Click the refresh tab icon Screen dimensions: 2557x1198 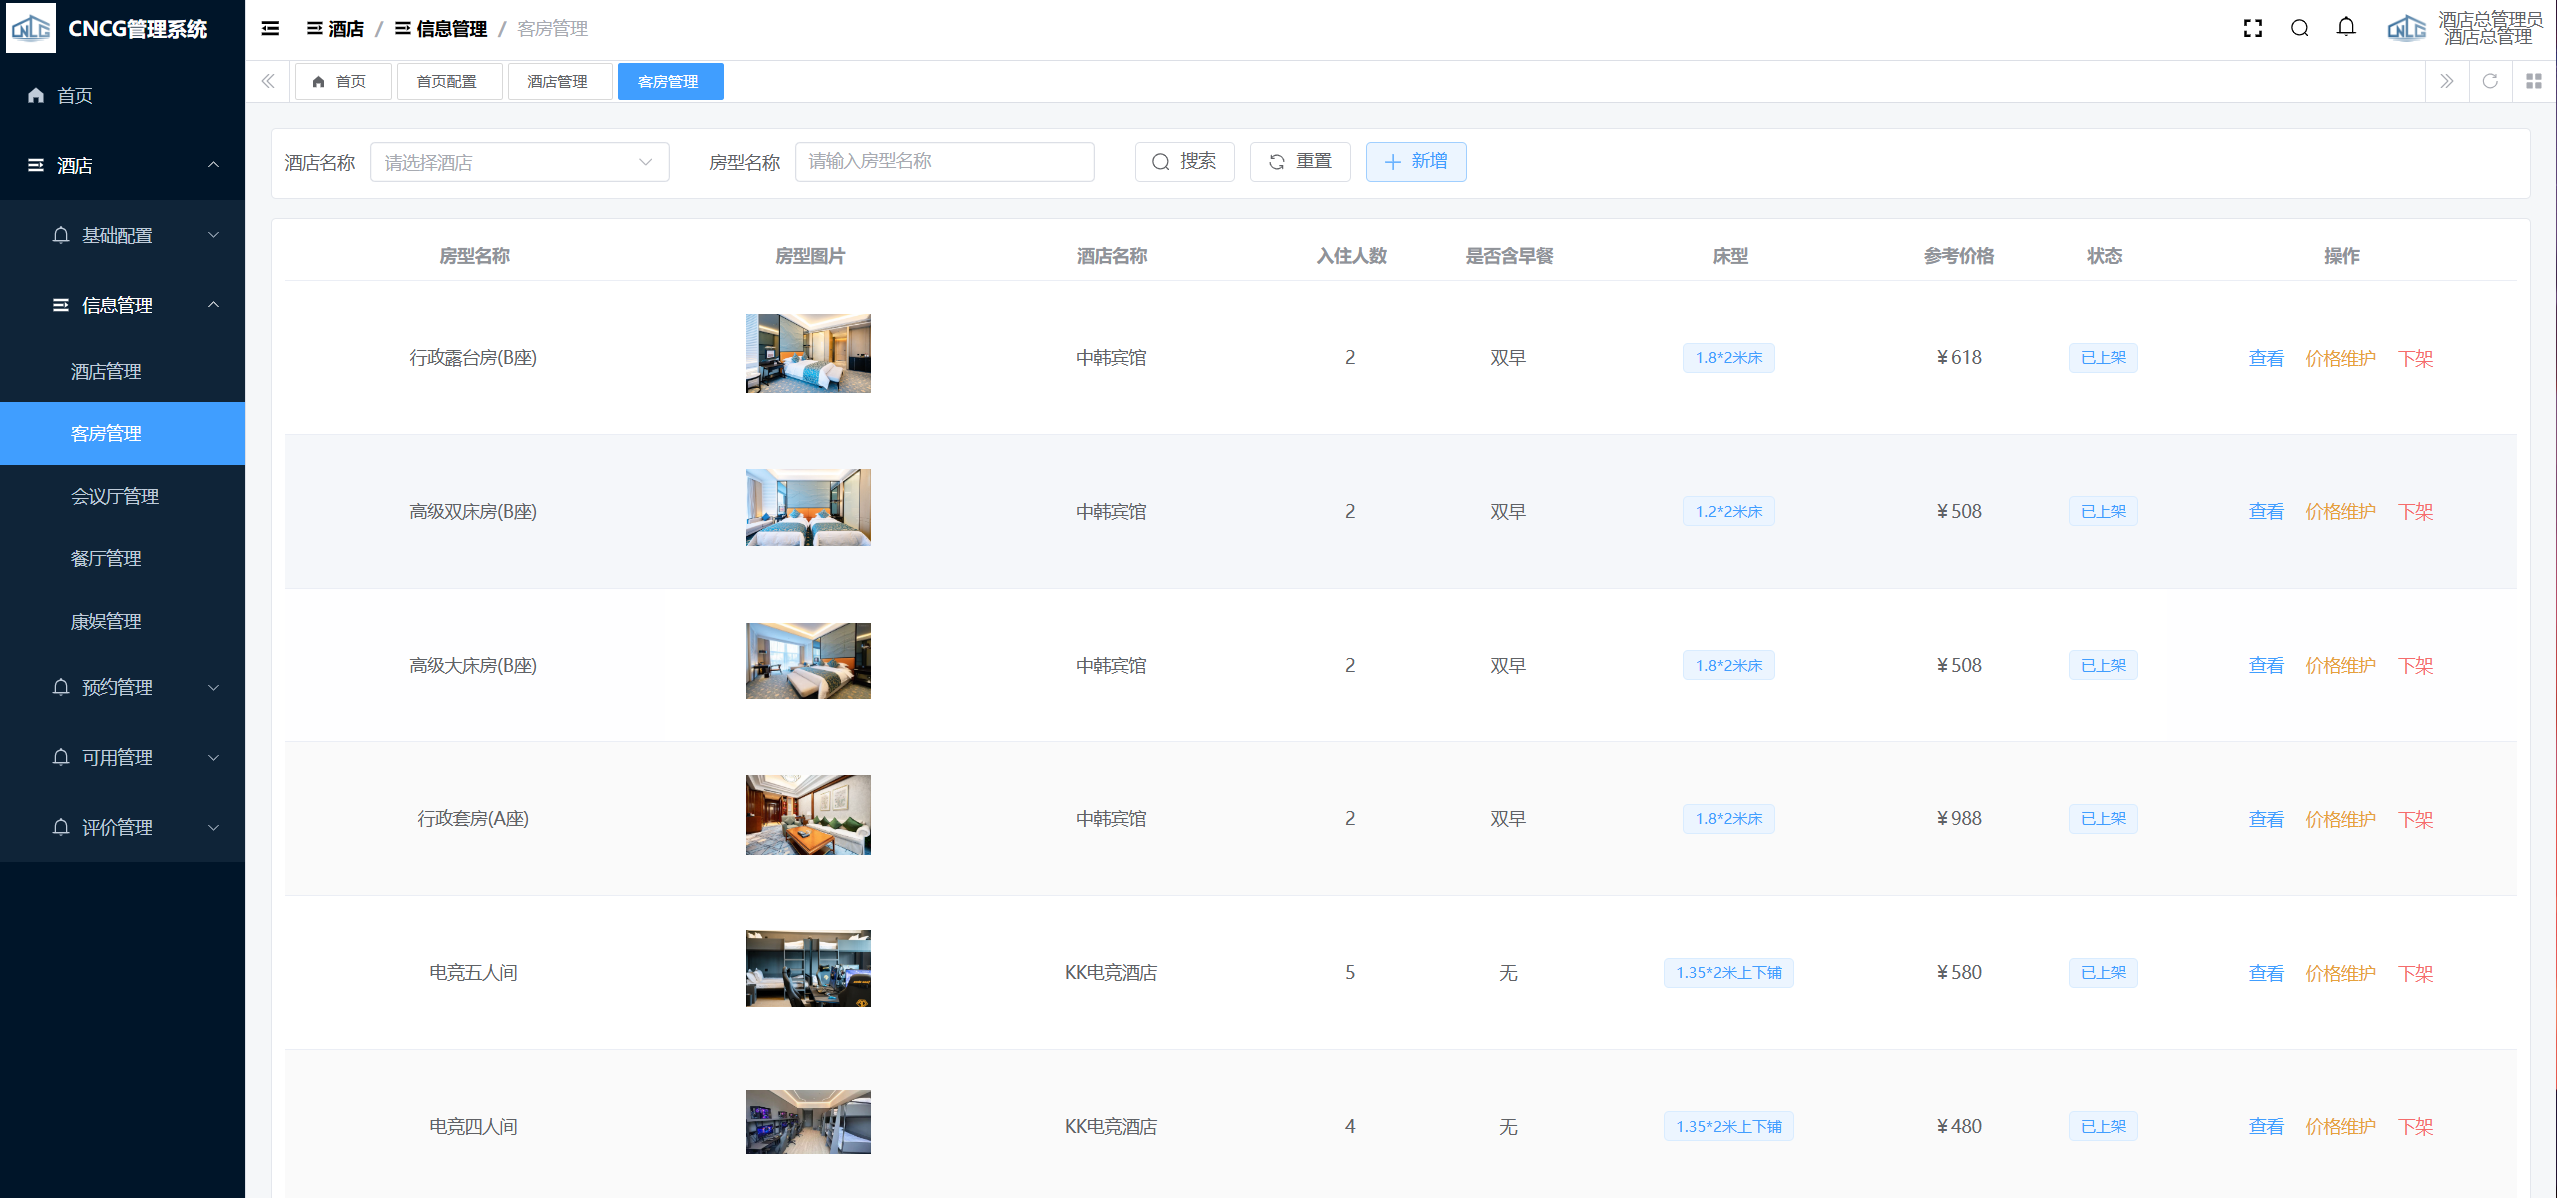(2490, 81)
